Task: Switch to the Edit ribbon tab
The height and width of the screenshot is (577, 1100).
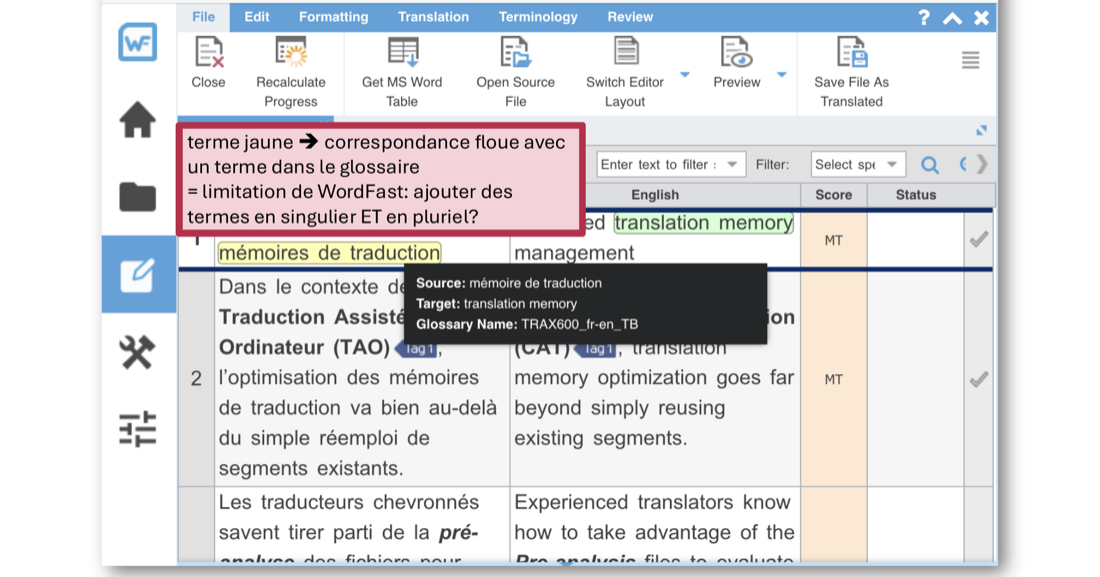Action: (x=257, y=17)
